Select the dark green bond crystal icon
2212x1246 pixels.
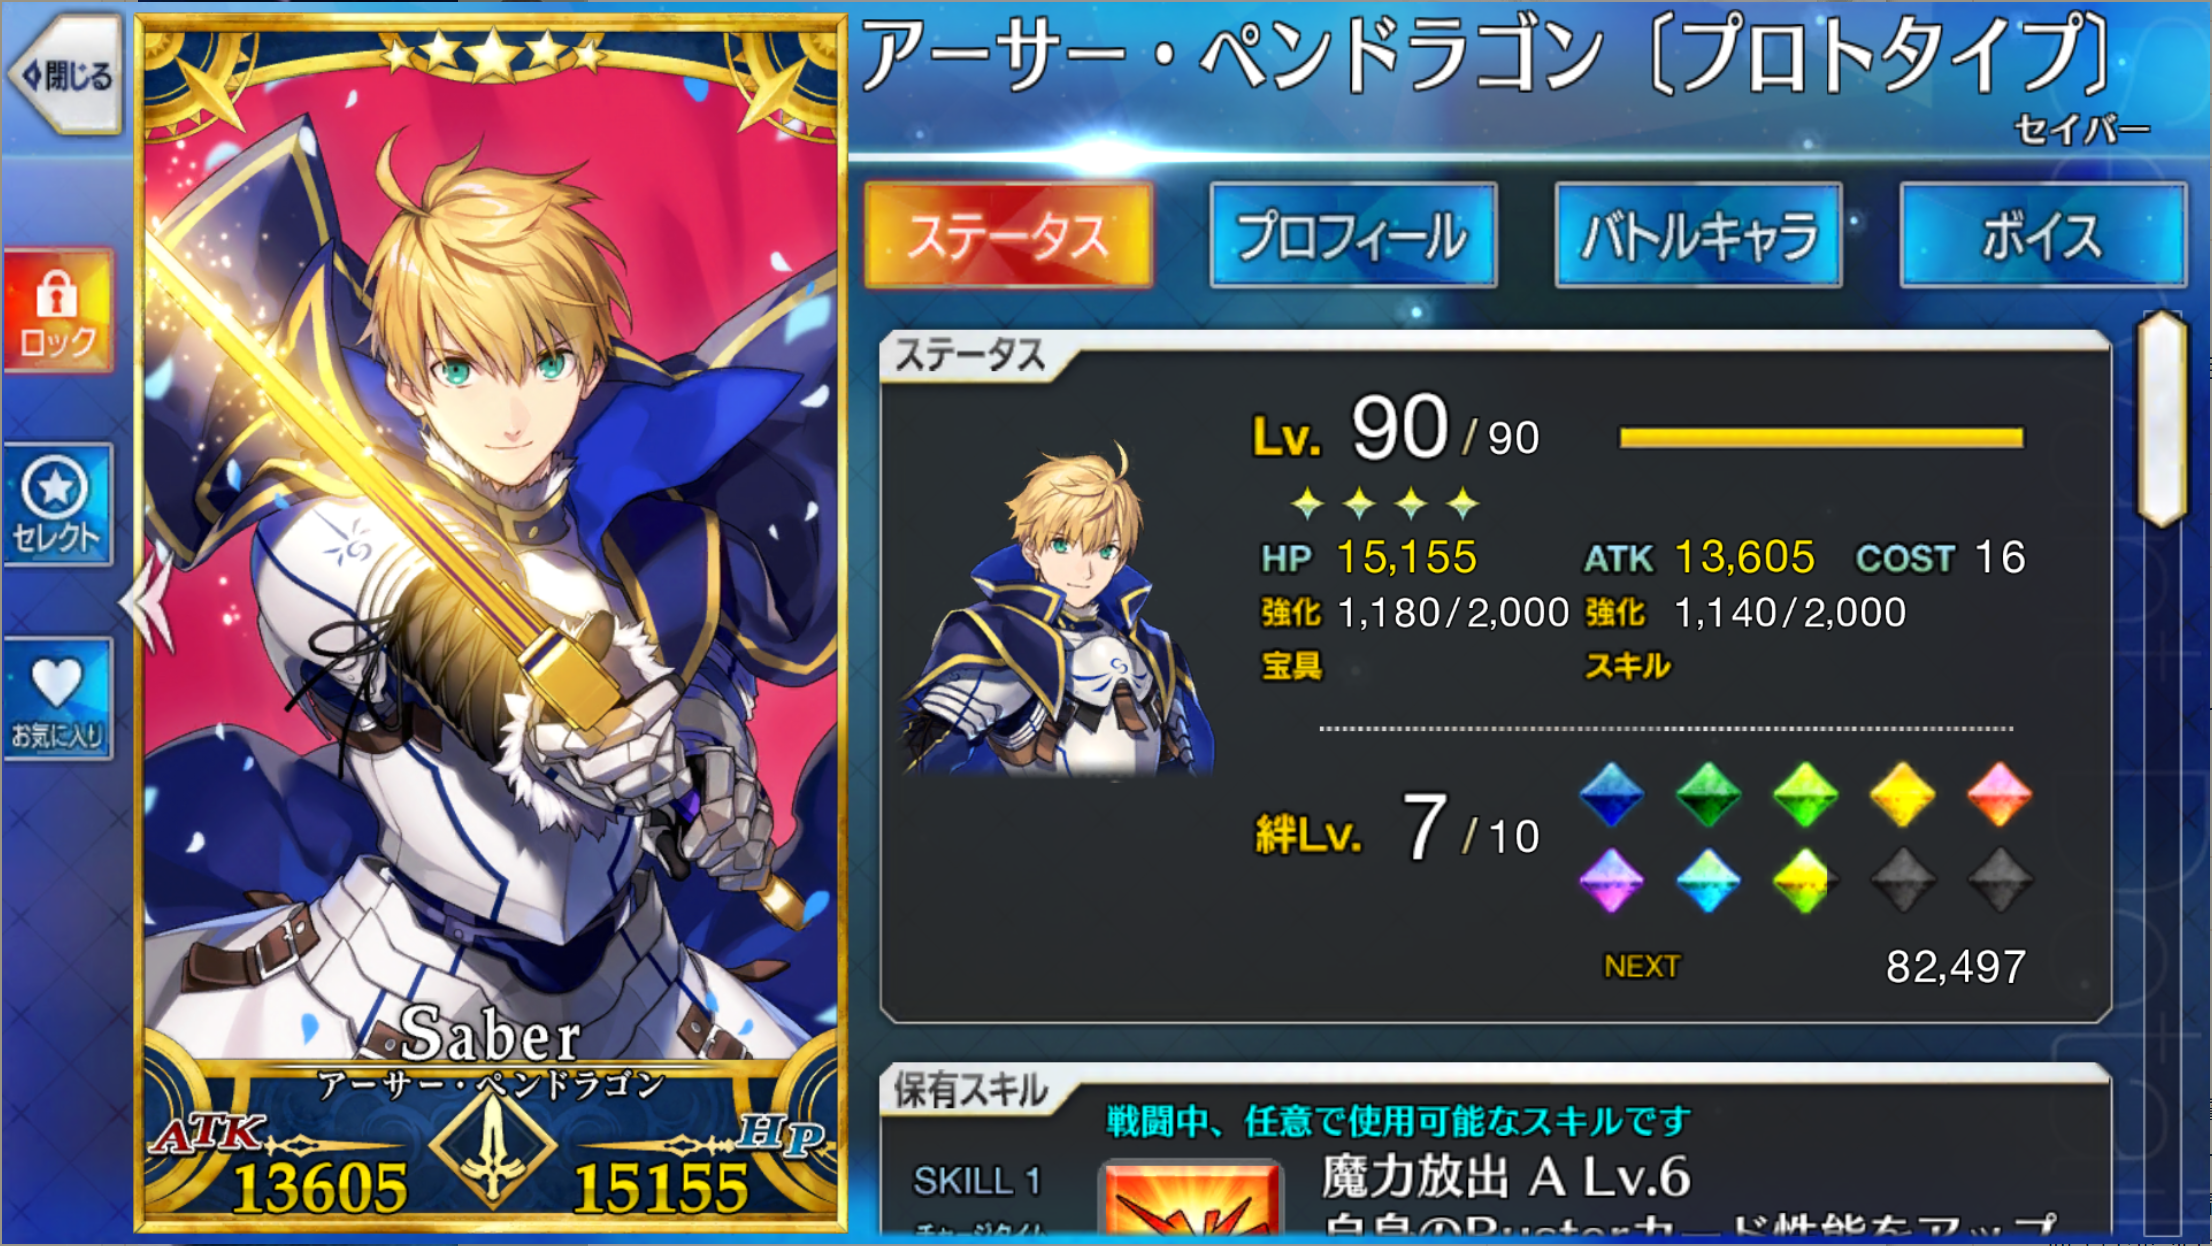[1708, 794]
